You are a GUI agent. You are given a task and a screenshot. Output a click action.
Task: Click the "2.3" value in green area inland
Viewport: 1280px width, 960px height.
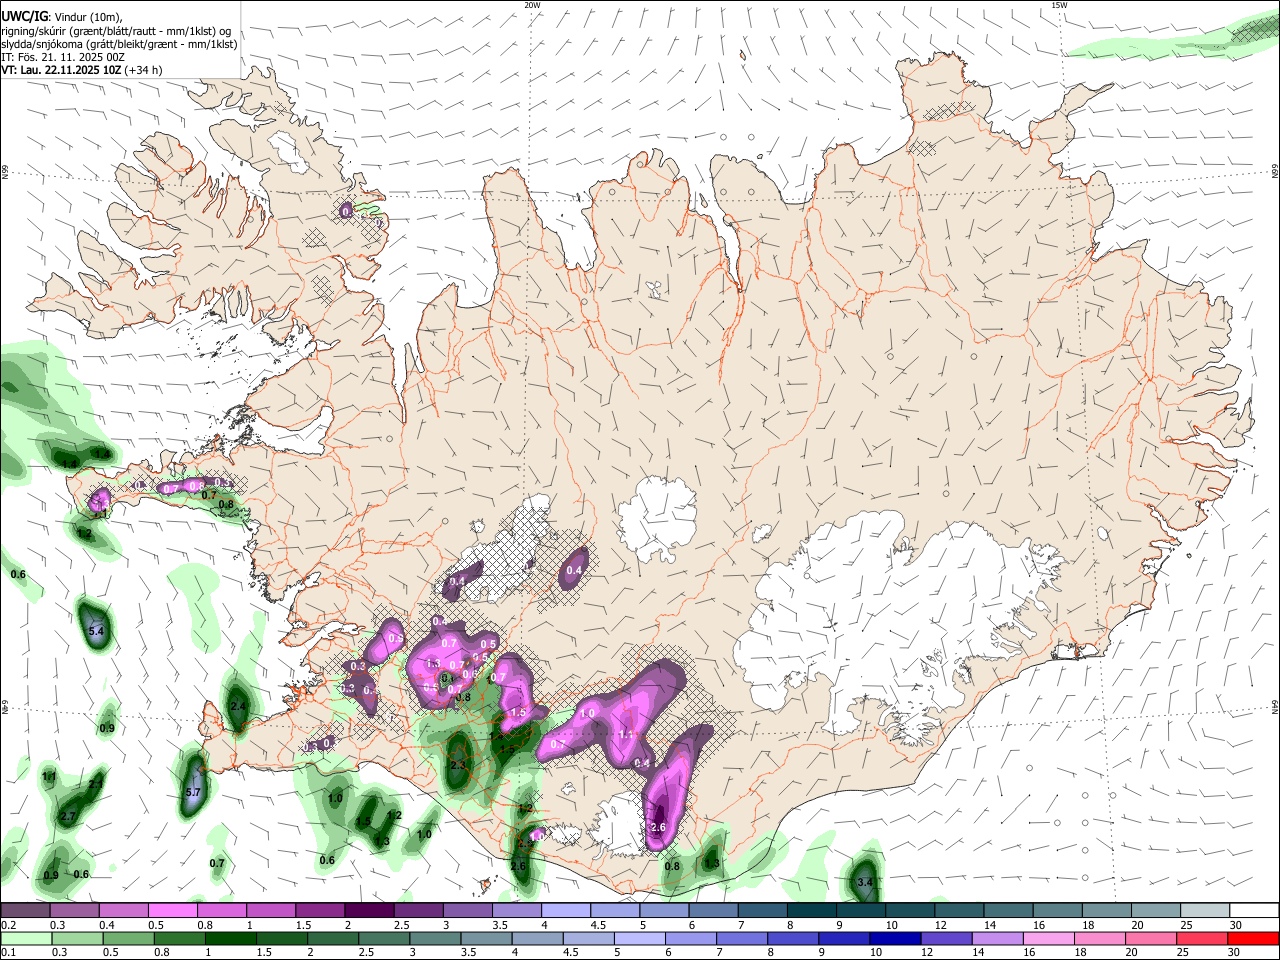[458, 765]
